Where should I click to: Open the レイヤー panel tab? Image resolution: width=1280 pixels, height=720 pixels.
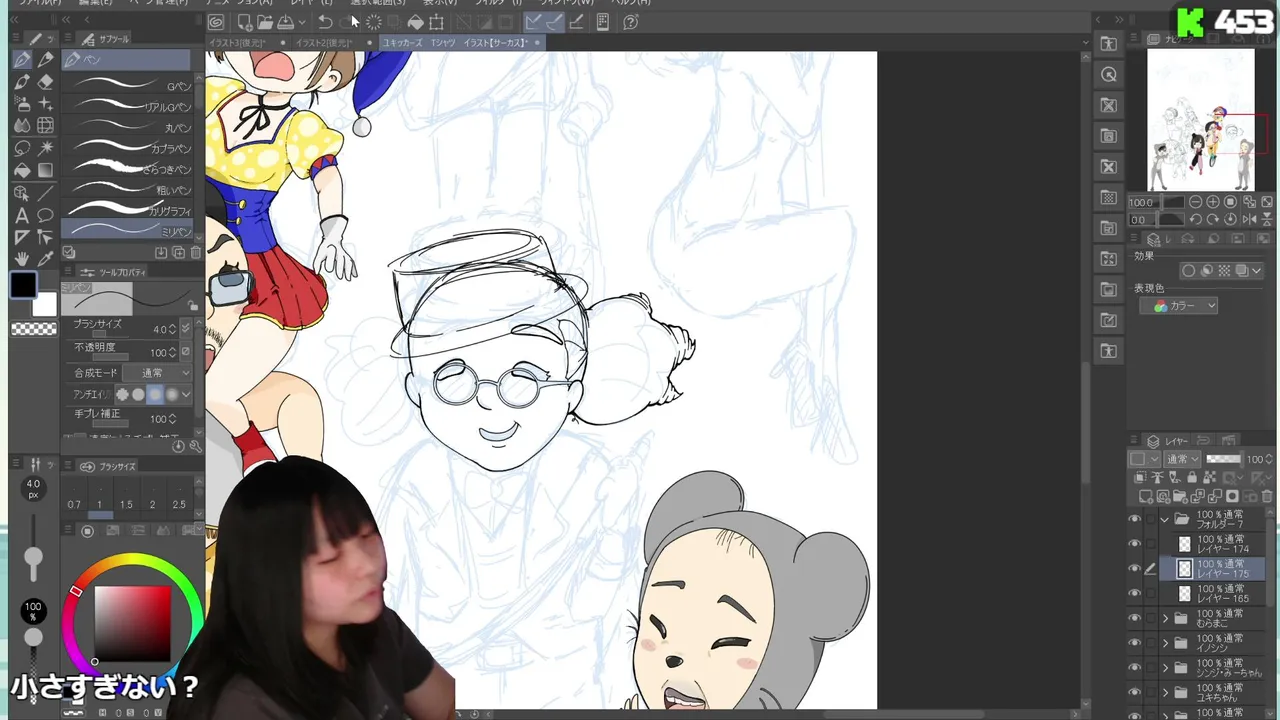pyautogui.click(x=1168, y=441)
